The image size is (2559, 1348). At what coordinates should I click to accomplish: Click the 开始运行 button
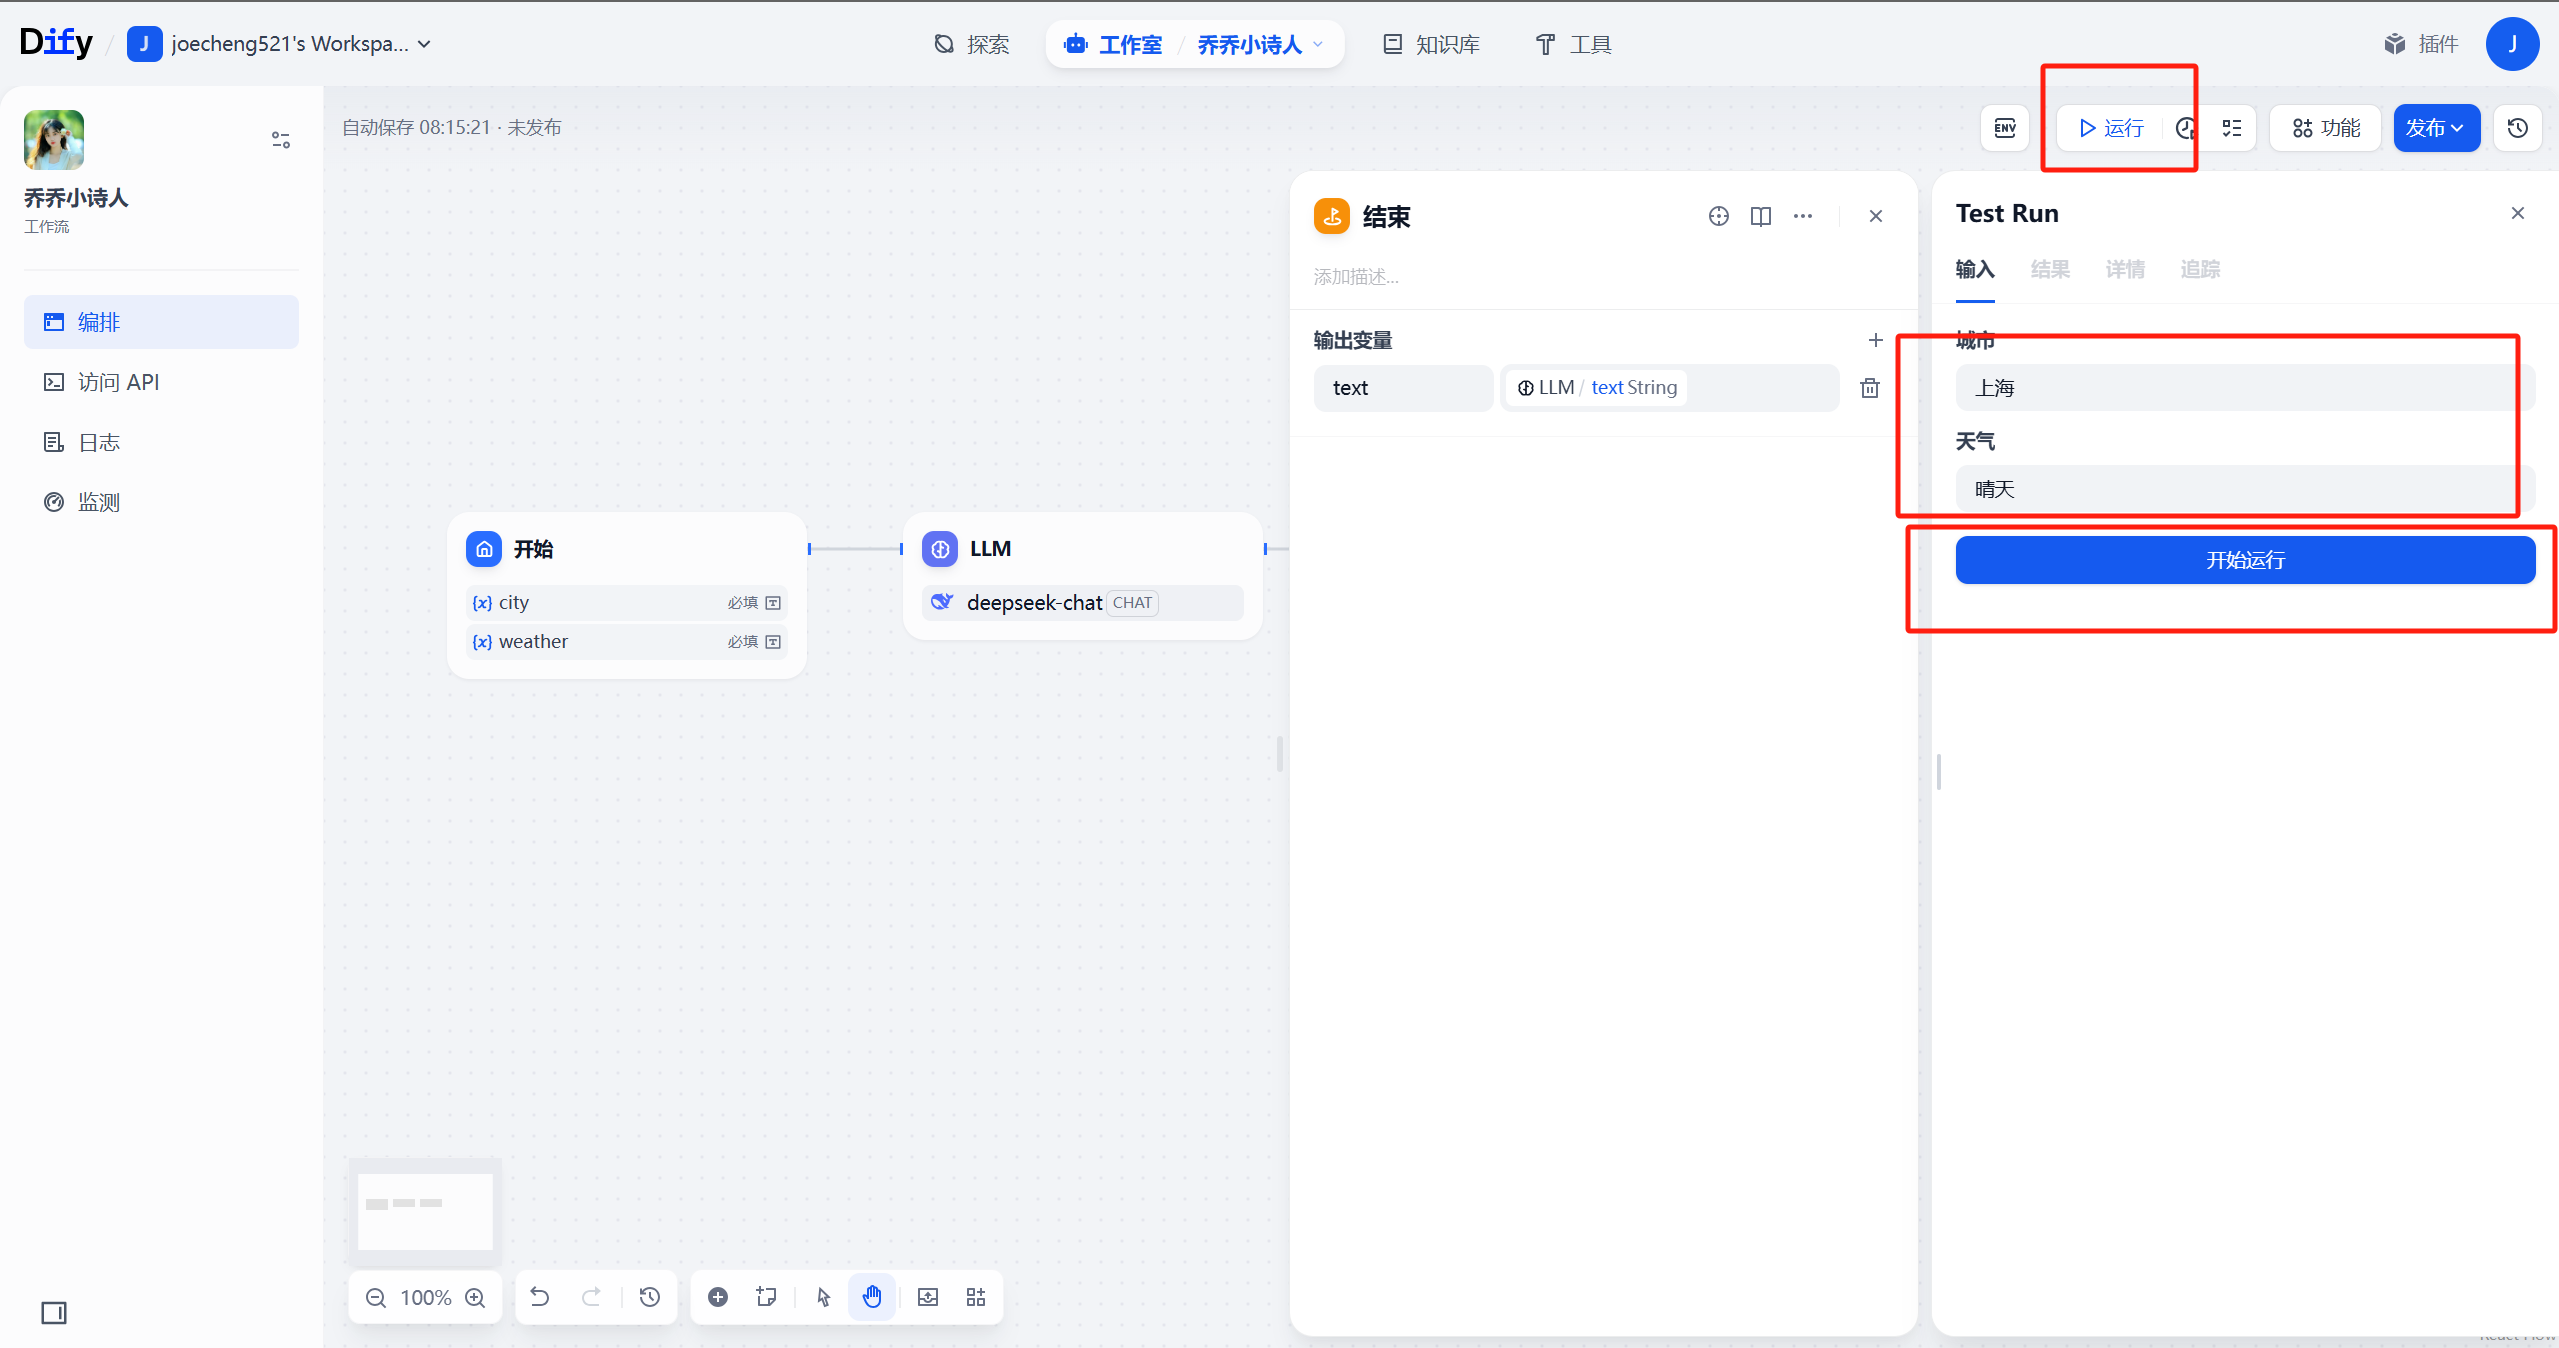pos(2244,560)
